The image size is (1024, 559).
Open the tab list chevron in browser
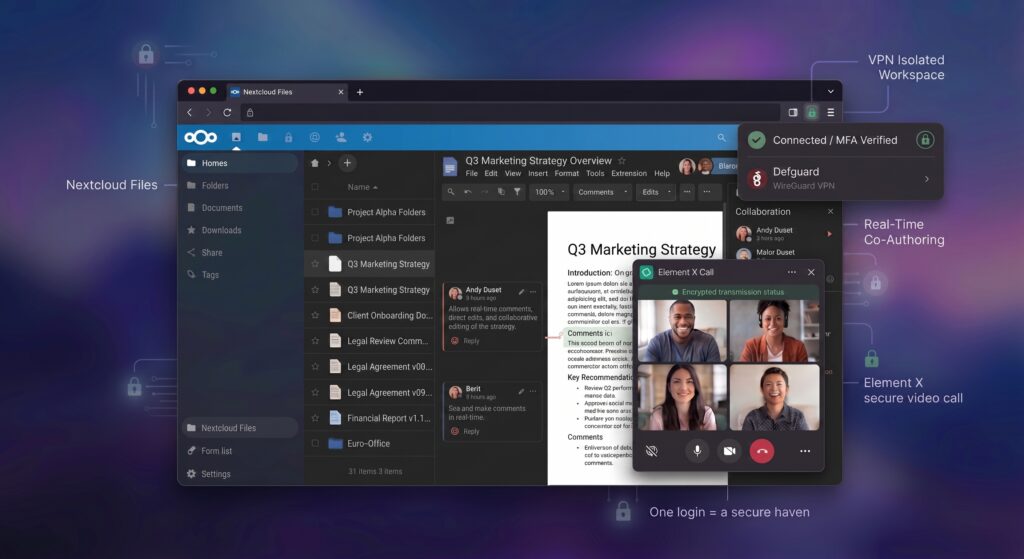pyautogui.click(x=830, y=92)
